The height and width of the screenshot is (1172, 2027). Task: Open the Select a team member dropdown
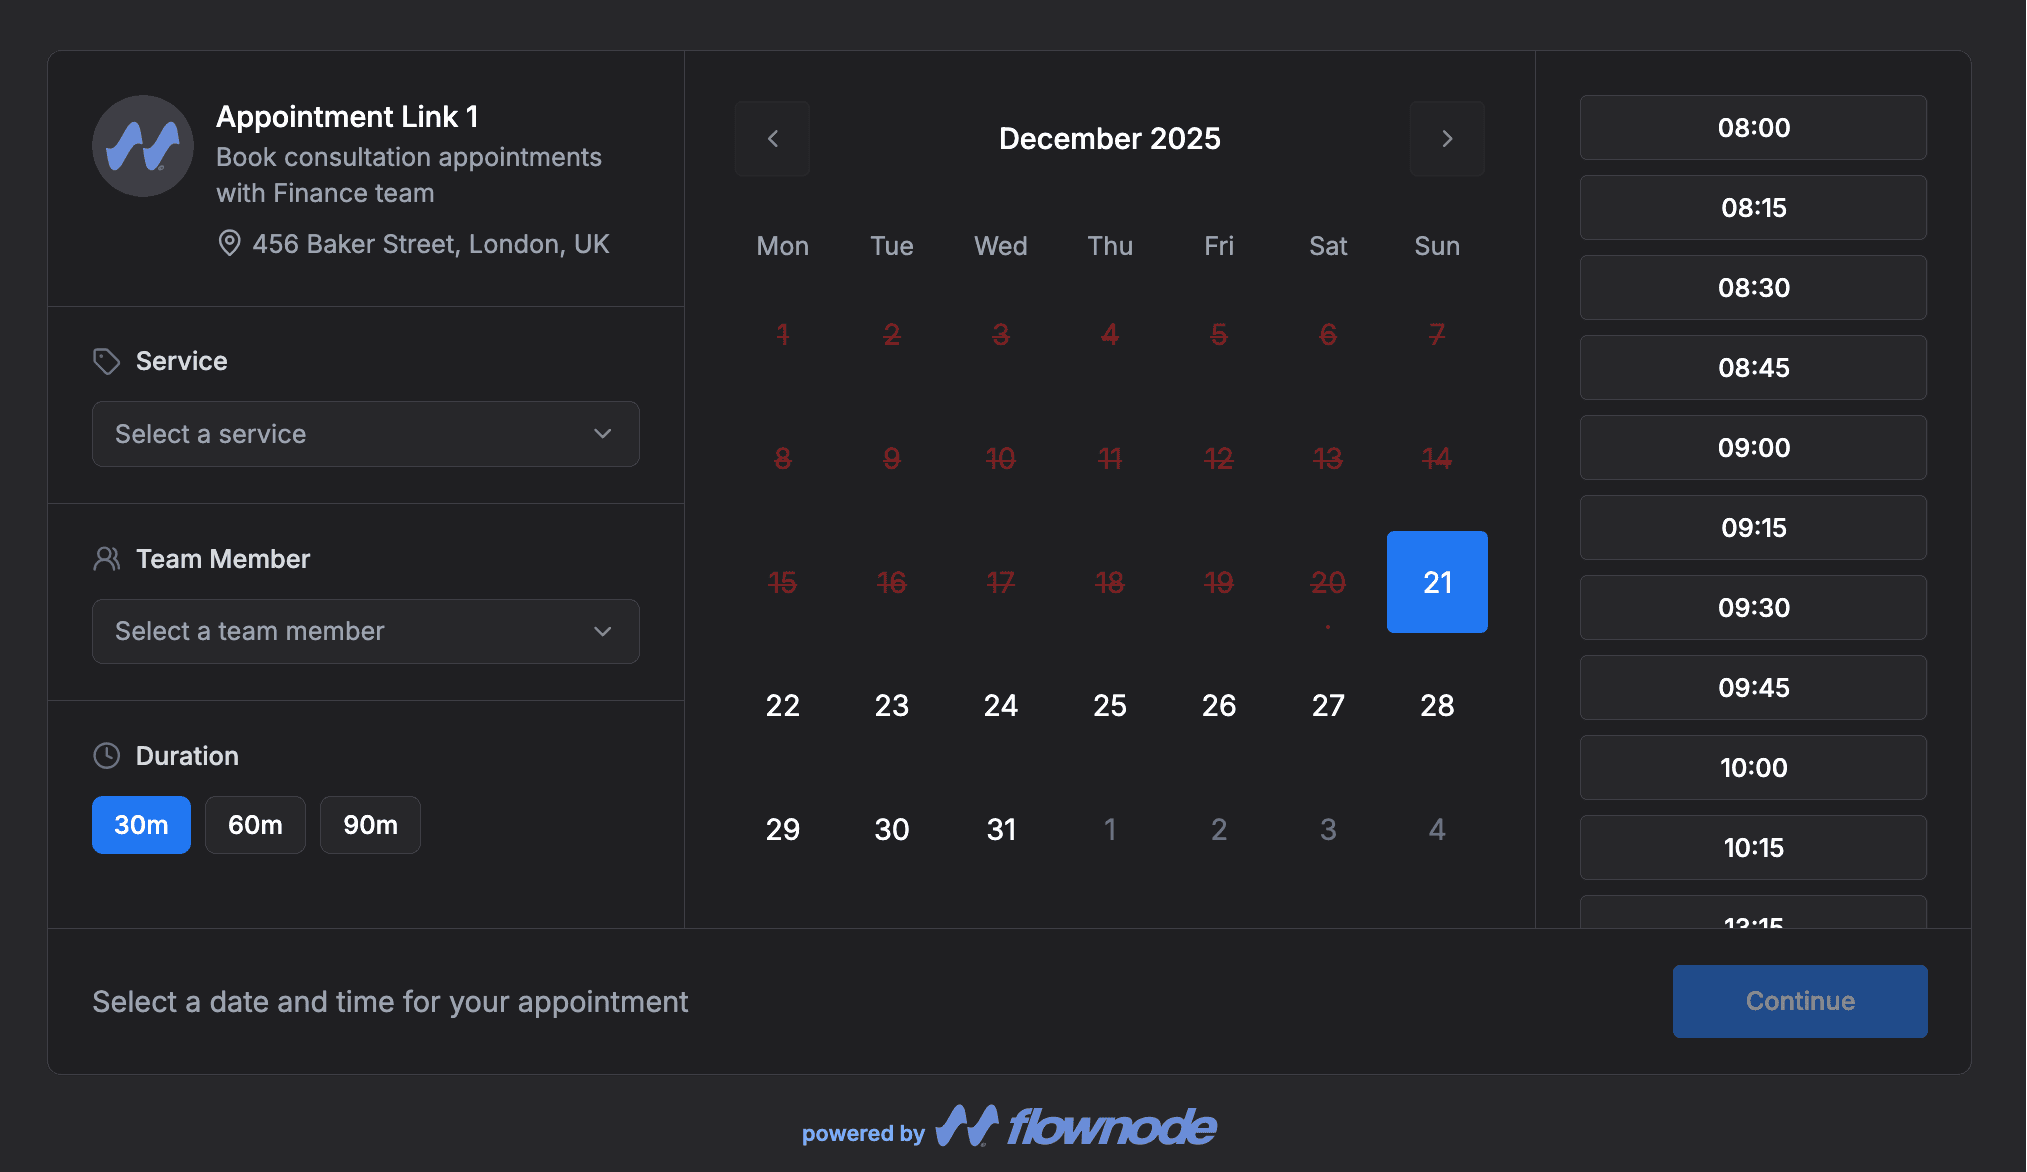(365, 631)
